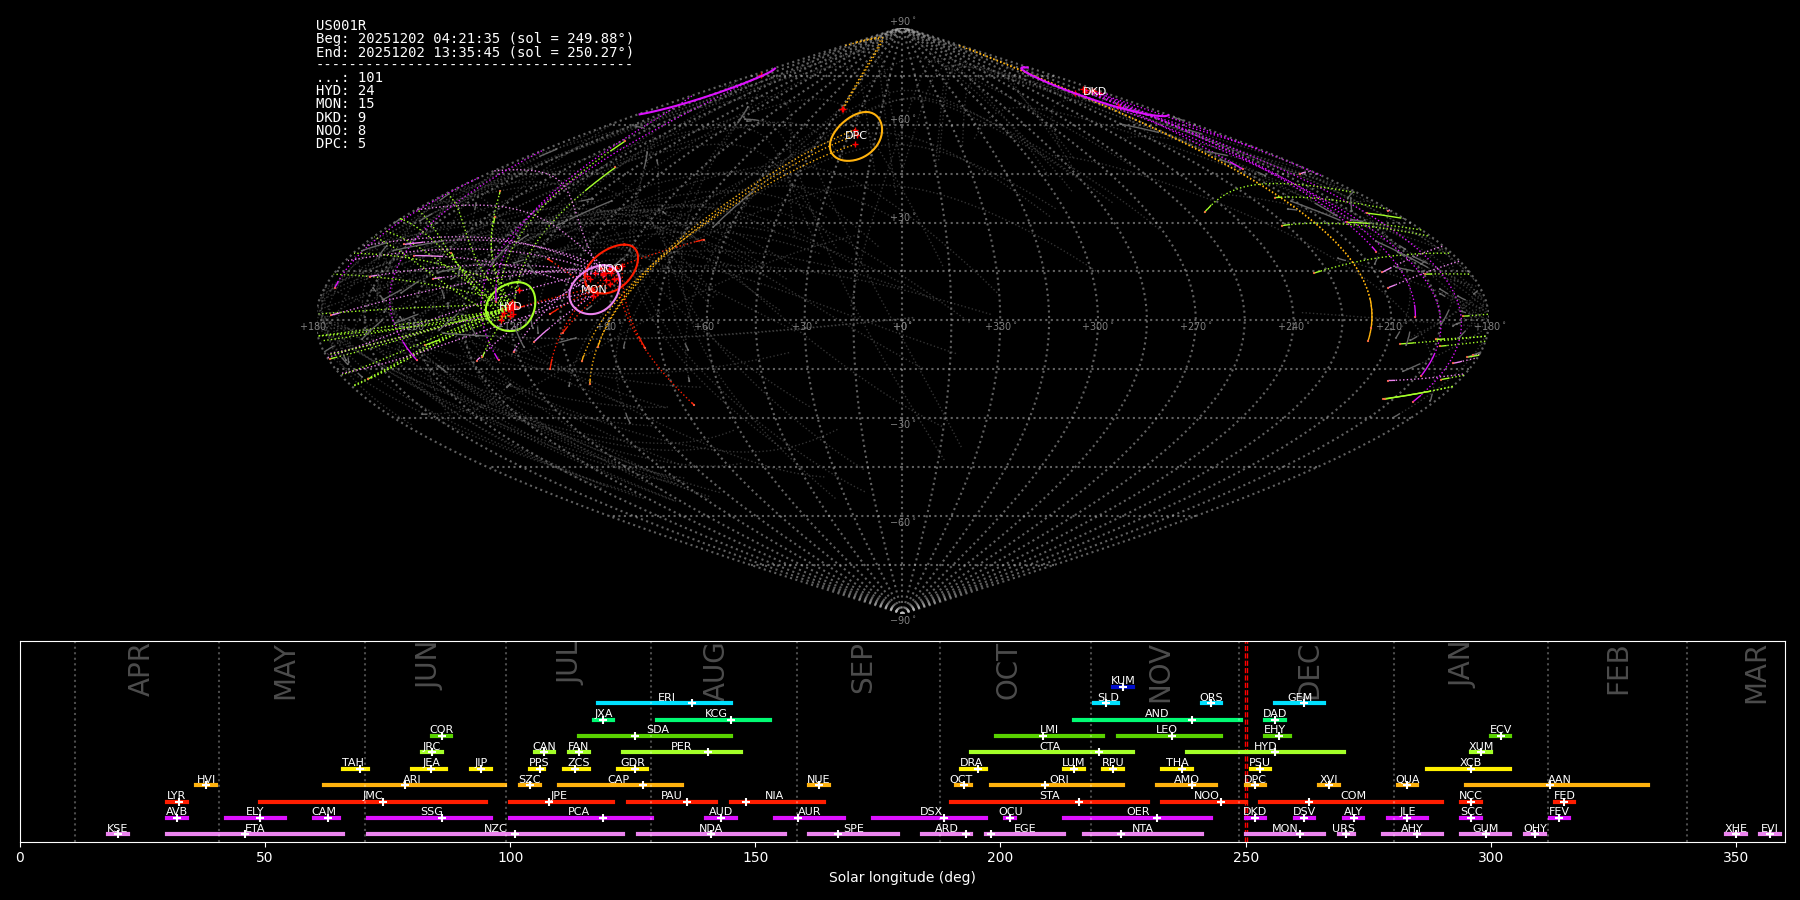Click the red dashed current solar longitude line
This screenshot has height=900, width=1800.
point(1246,740)
